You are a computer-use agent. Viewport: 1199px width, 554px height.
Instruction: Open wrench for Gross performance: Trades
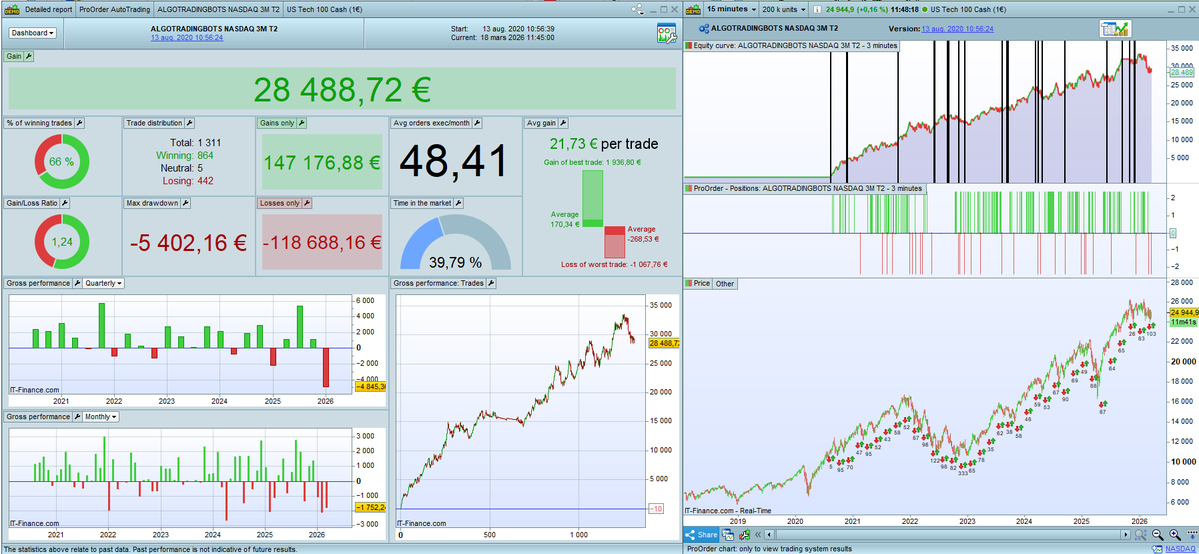492,283
